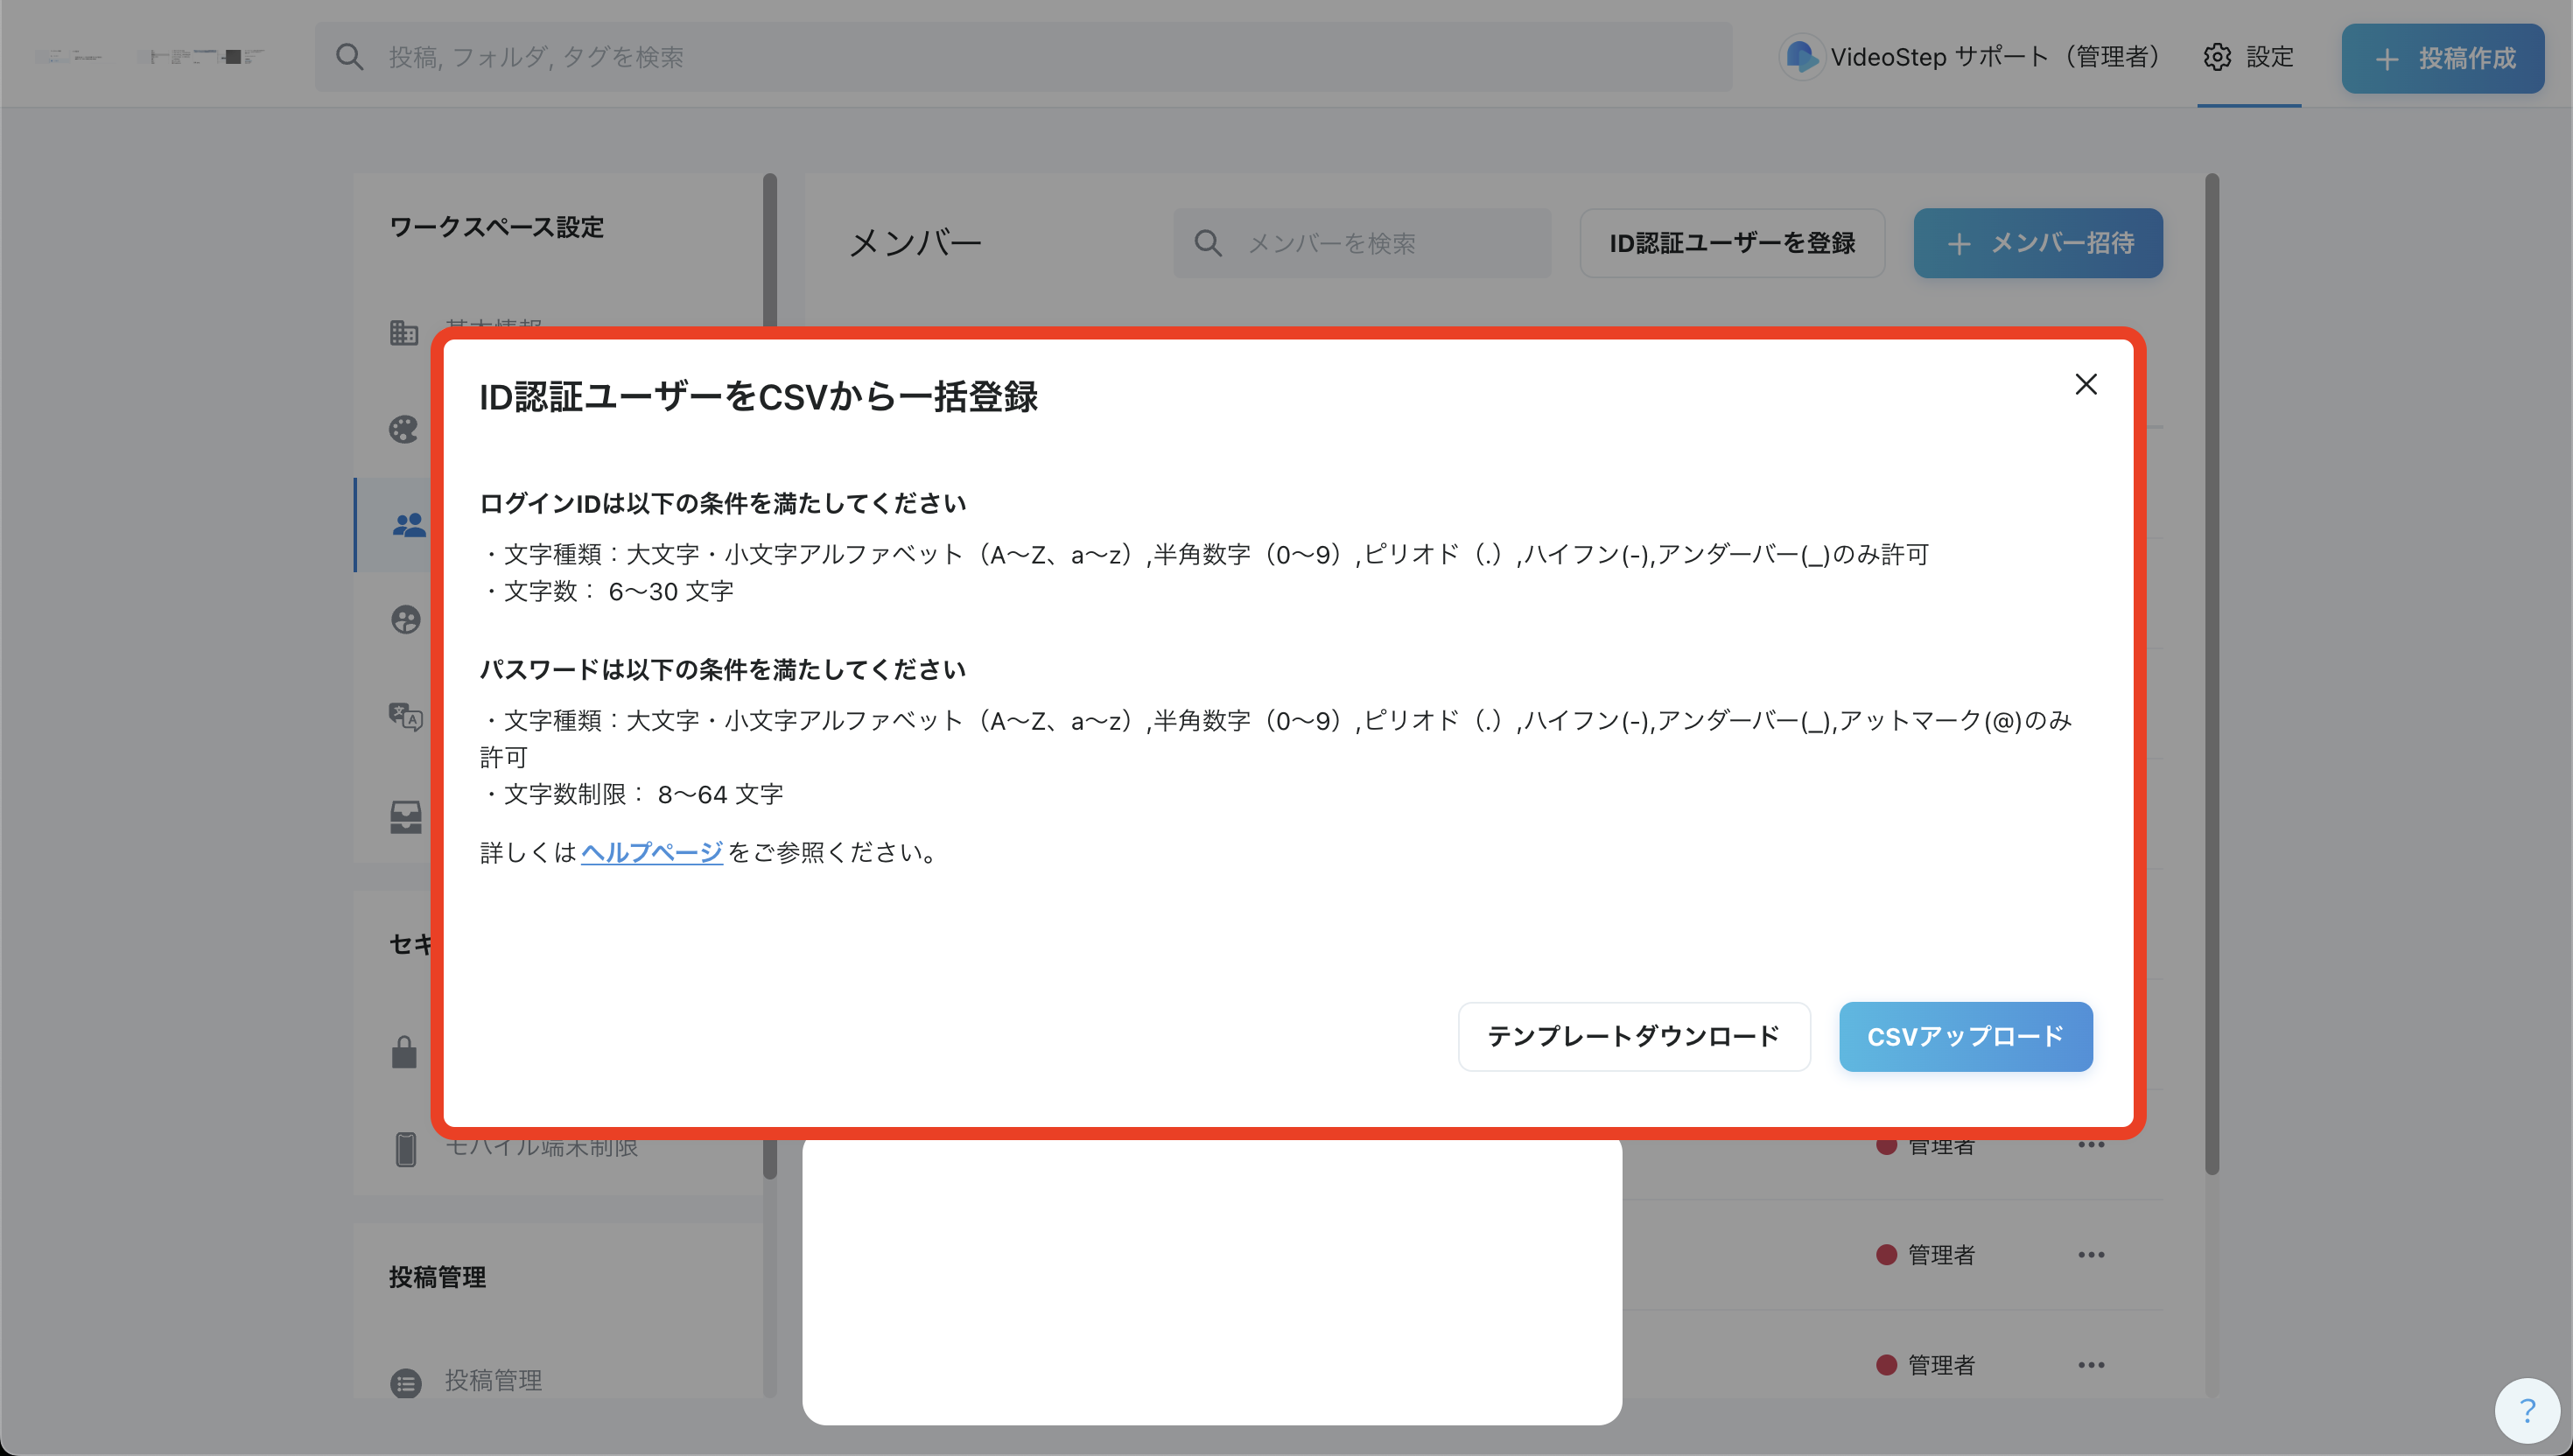Open the ヘルプページ link
The height and width of the screenshot is (1456, 2573).
651,852
